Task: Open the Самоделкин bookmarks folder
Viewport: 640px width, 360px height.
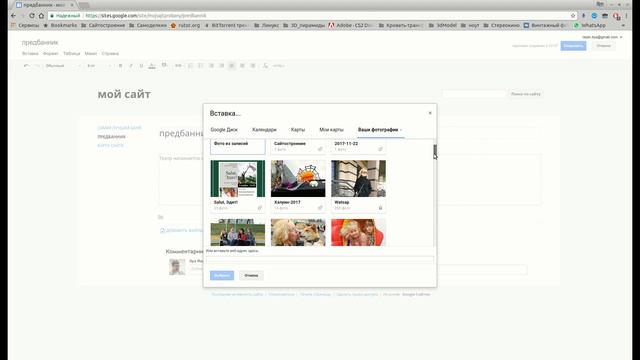Action: tap(148, 25)
